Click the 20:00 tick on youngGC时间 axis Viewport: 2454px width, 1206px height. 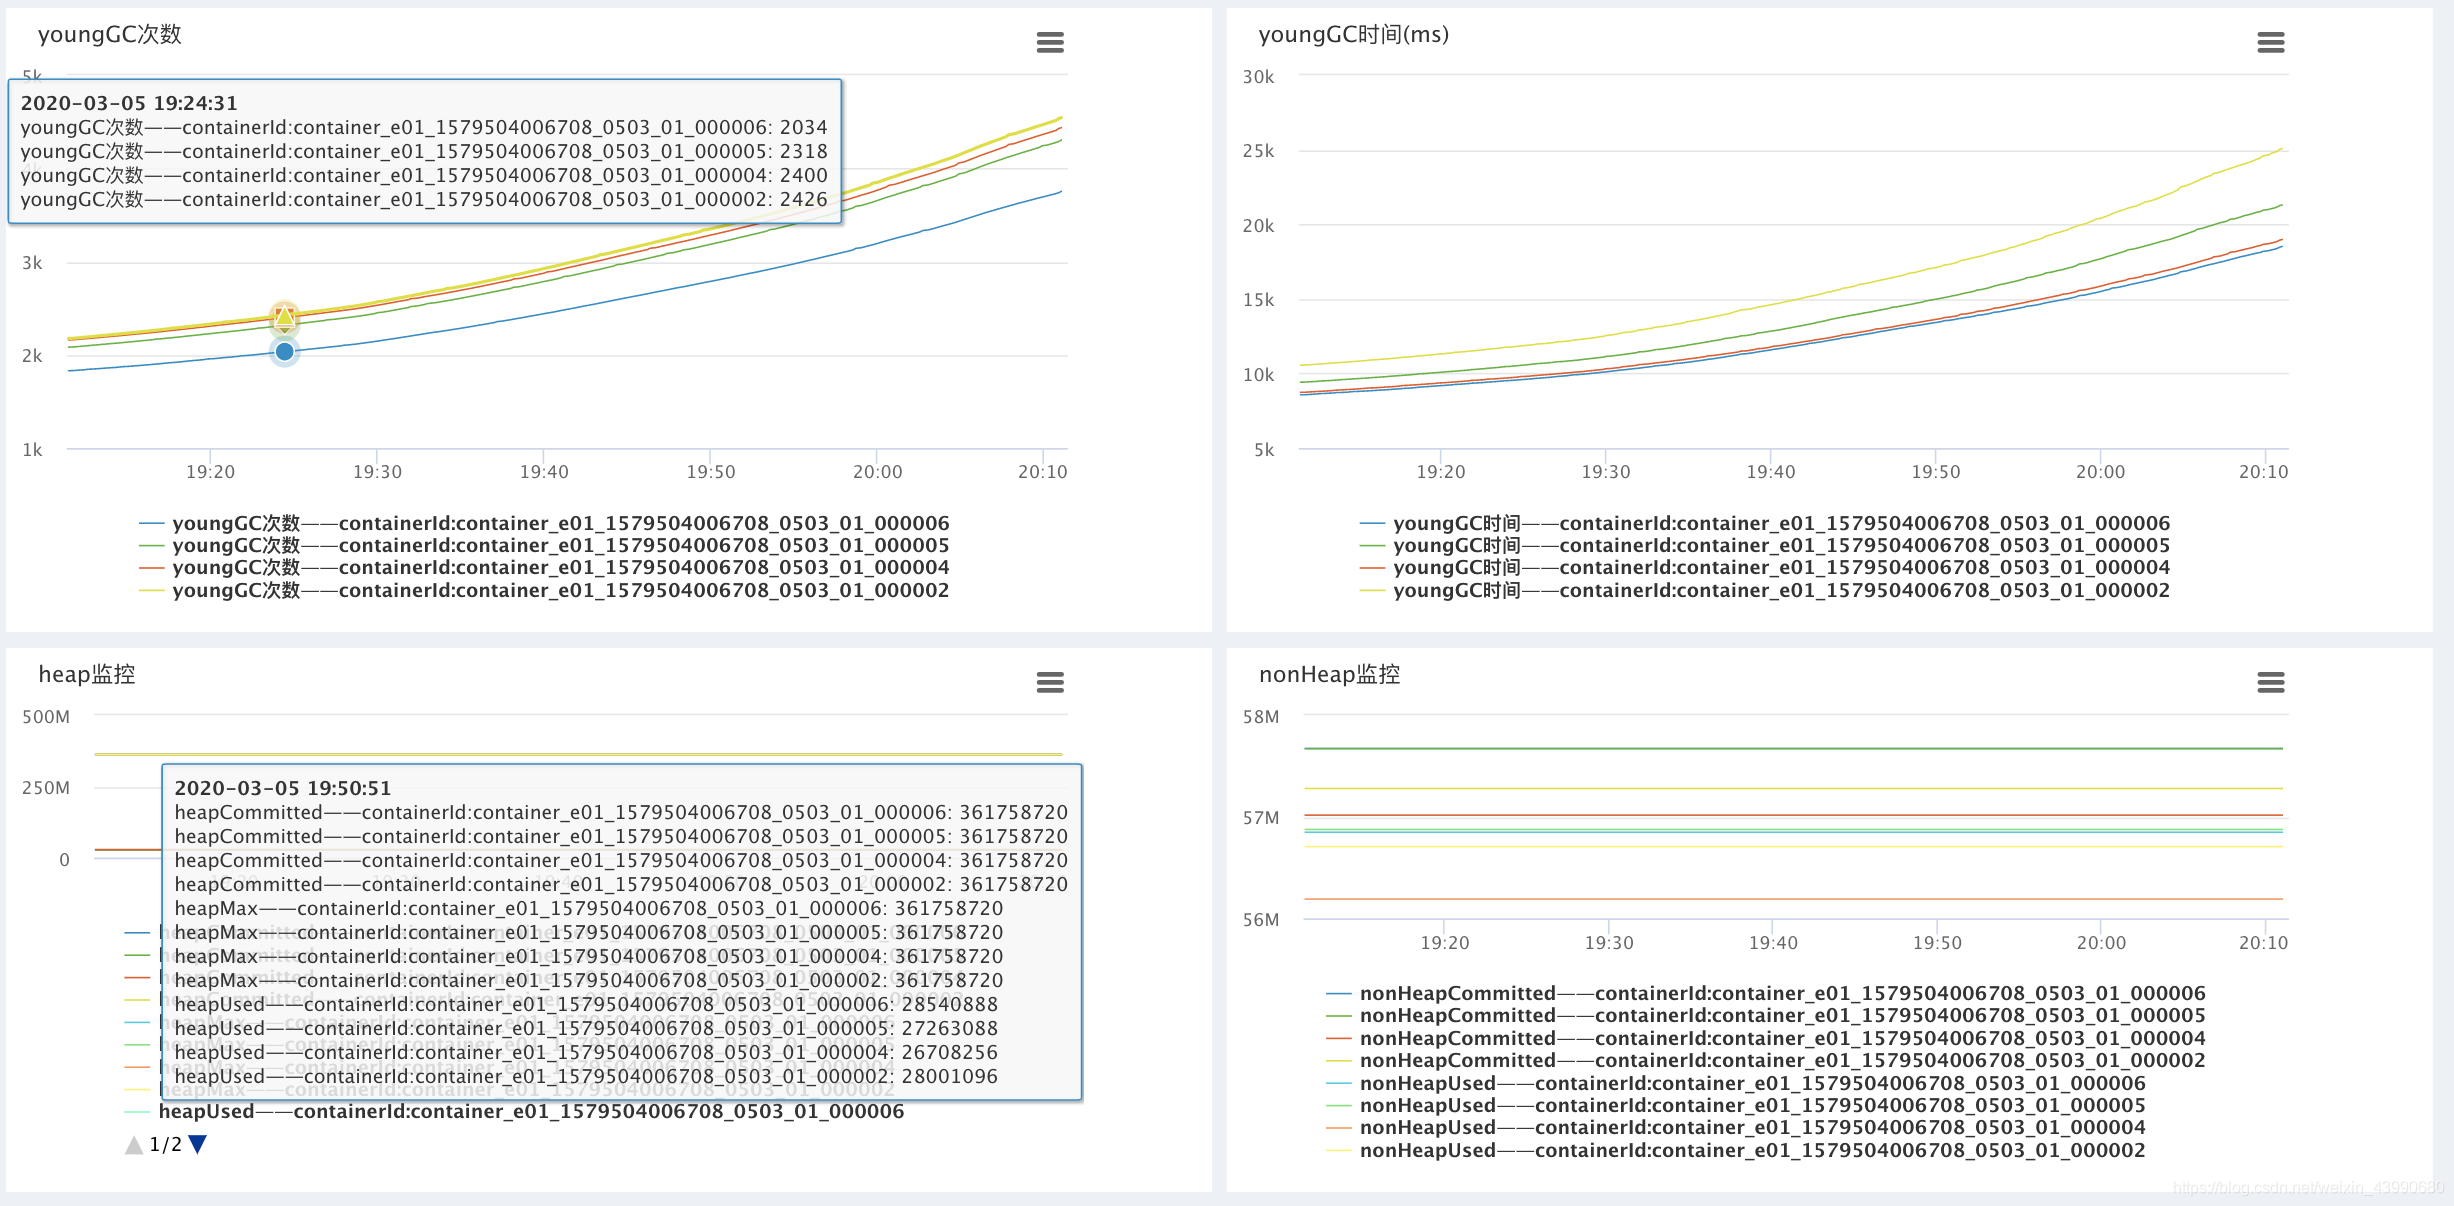[2100, 472]
